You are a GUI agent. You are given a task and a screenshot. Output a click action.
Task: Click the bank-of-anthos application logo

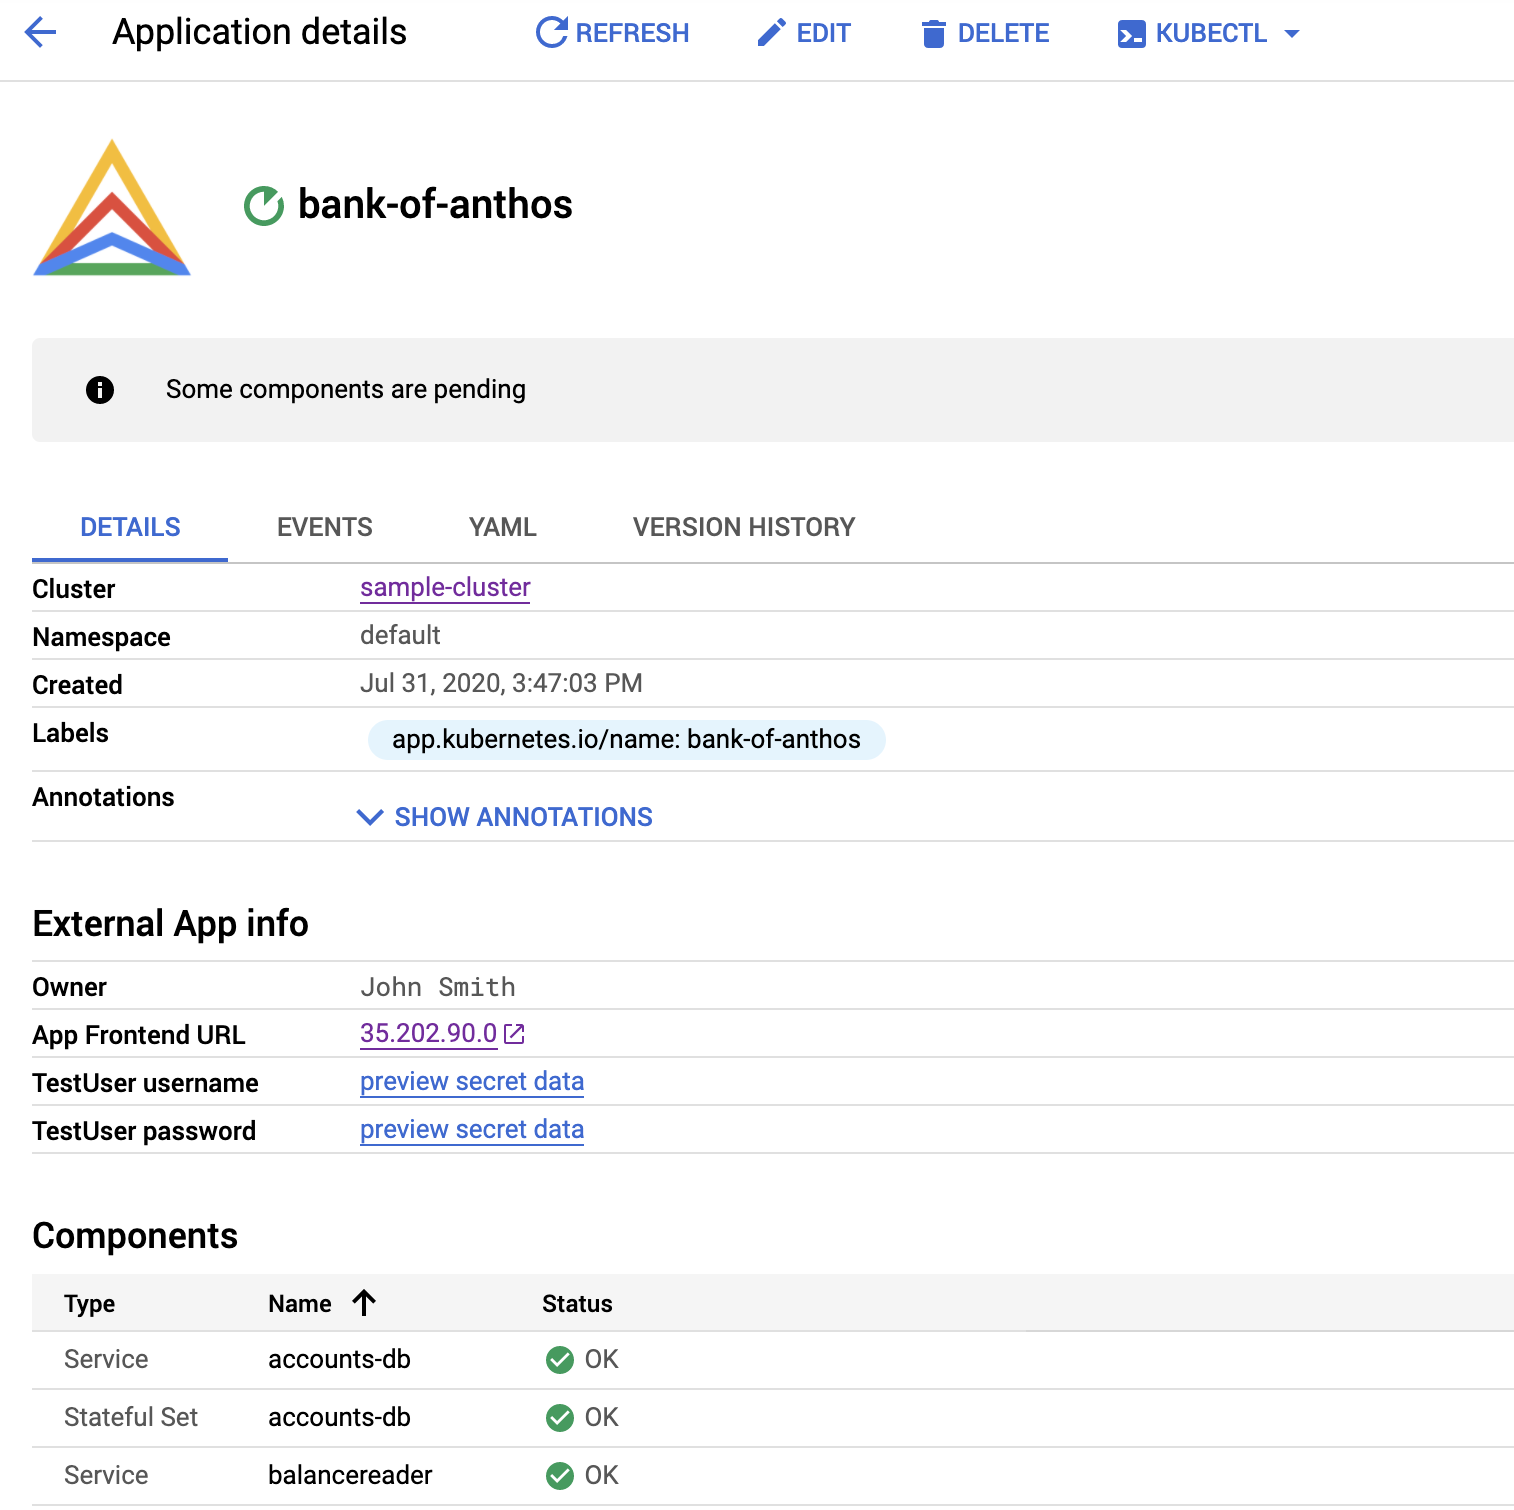(112, 208)
